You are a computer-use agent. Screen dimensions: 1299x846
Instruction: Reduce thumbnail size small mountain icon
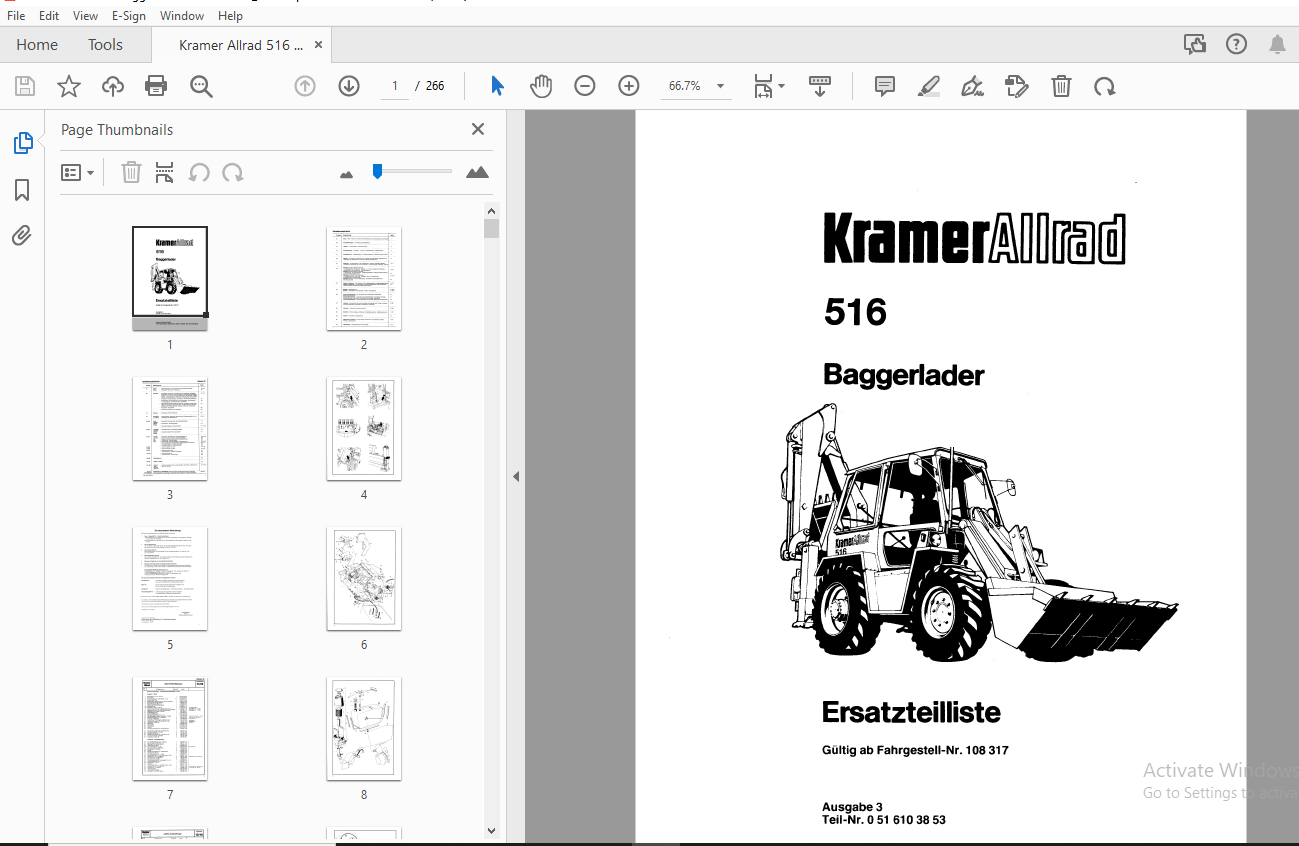click(347, 174)
